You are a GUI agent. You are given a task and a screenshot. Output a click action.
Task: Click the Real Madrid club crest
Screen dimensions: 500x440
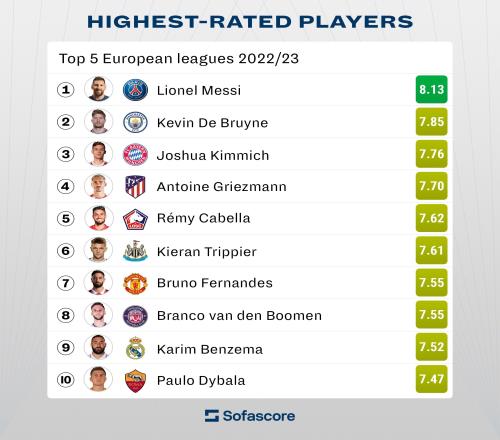(x=135, y=348)
